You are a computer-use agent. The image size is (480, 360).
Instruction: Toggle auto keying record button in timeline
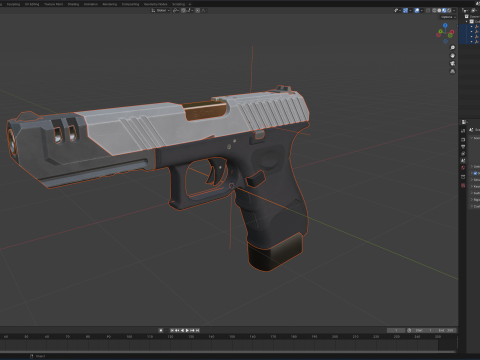(x=161, y=330)
